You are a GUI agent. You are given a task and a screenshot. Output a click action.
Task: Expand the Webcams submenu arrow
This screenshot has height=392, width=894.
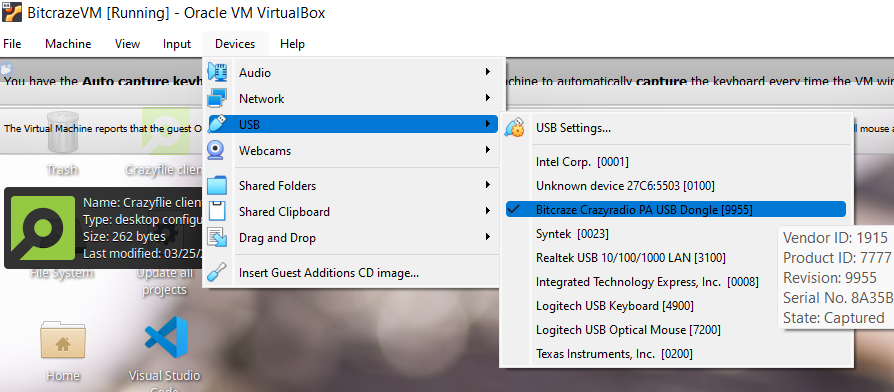pyautogui.click(x=487, y=150)
